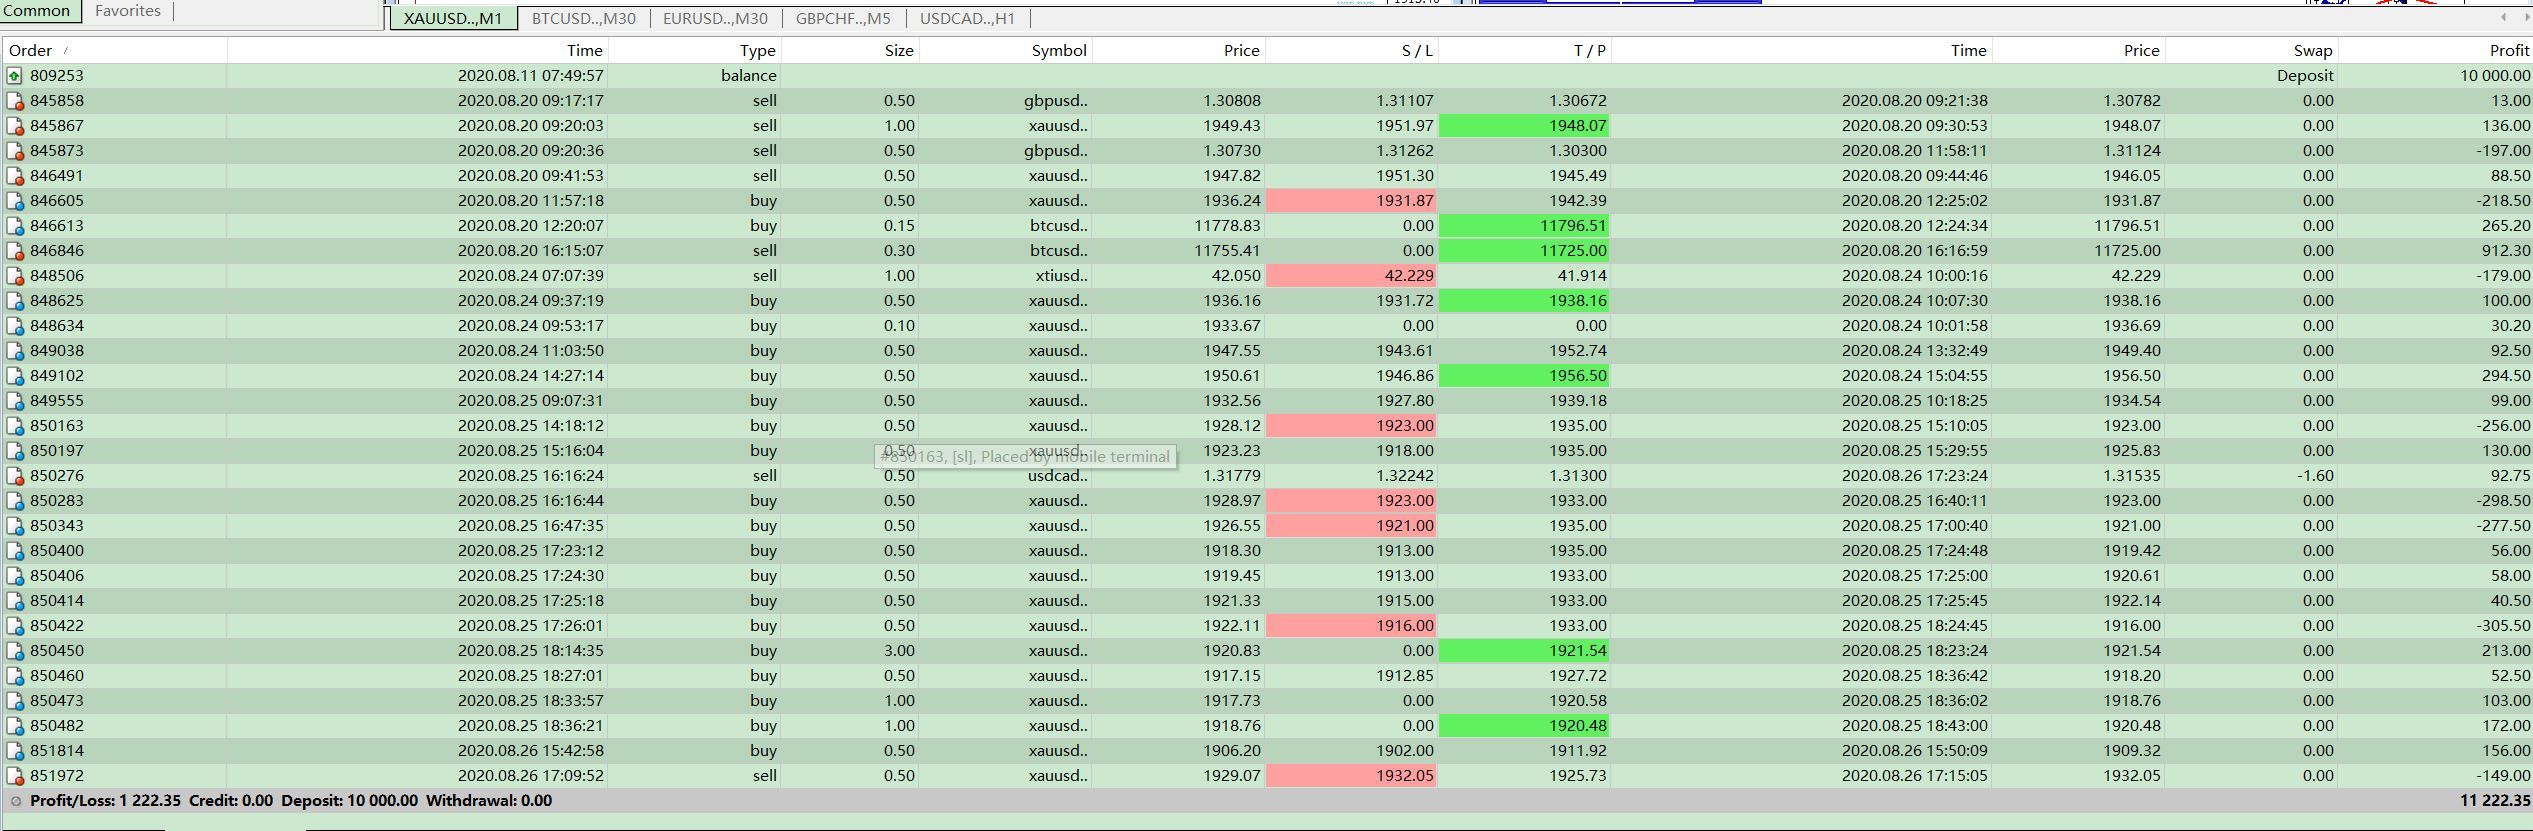Click the sell order icon beside 845858
The width and height of the screenshot is (2533, 831).
point(15,101)
